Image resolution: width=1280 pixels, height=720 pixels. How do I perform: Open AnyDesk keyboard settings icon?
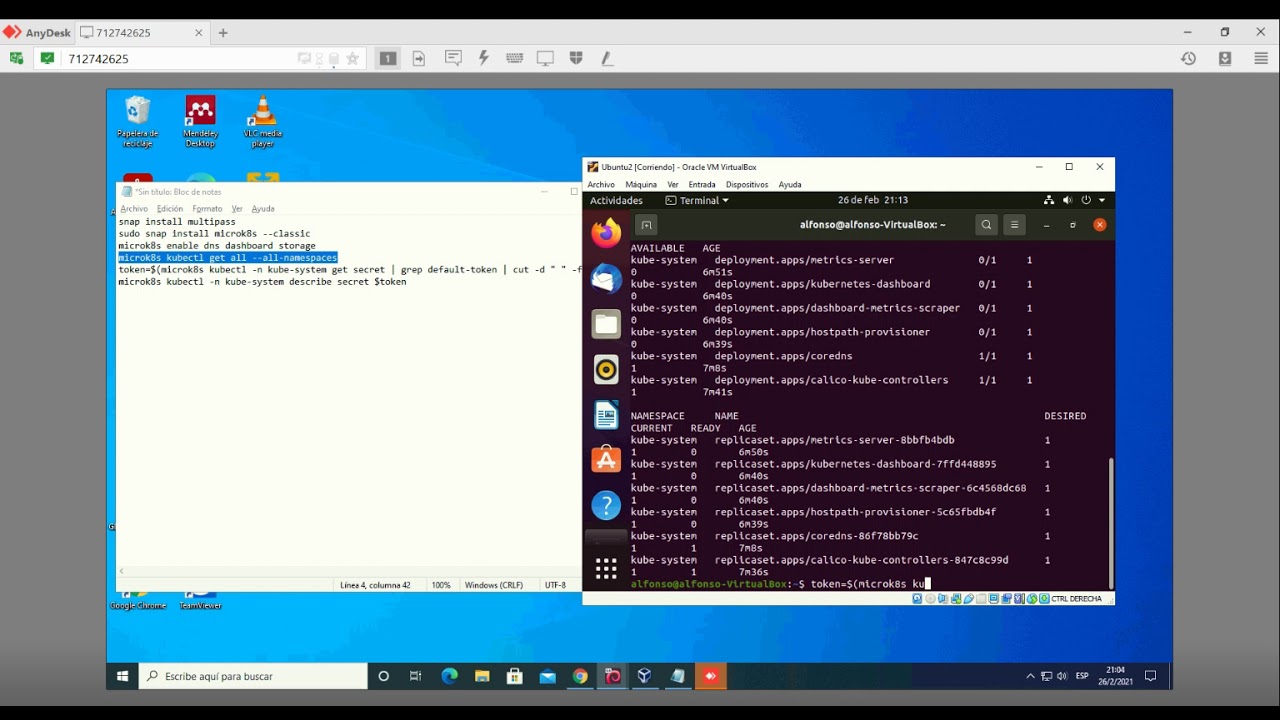(x=514, y=58)
